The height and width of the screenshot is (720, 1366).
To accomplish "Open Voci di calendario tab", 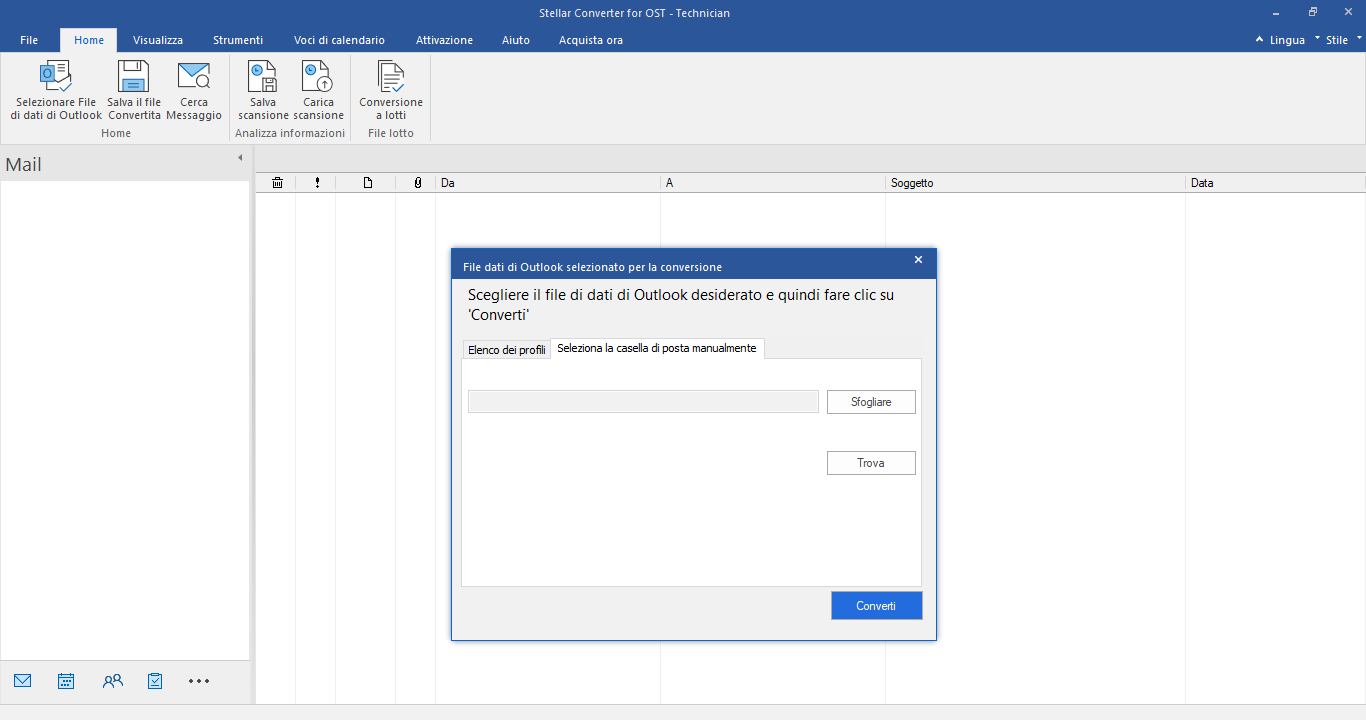I will (x=339, y=40).
